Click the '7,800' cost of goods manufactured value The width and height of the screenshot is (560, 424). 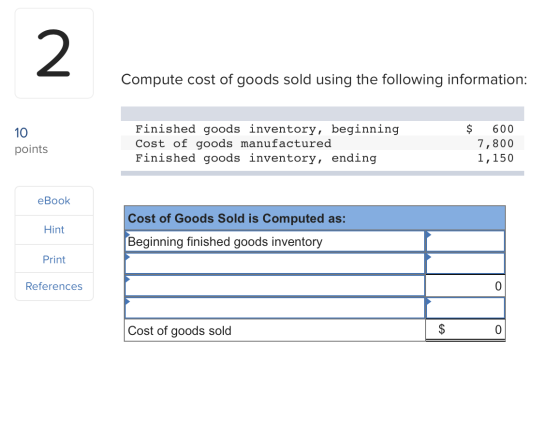[495, 143]
